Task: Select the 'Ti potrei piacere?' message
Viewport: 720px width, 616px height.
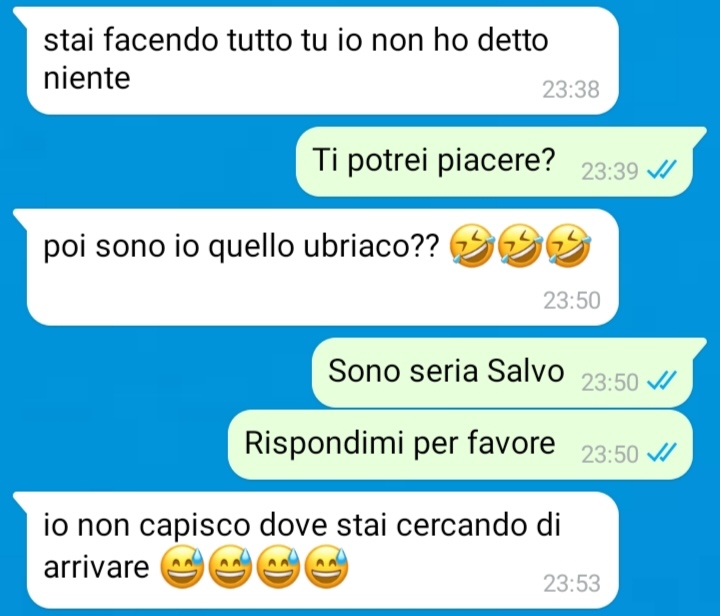Action: pyautogui.click(x=494, y=162)
